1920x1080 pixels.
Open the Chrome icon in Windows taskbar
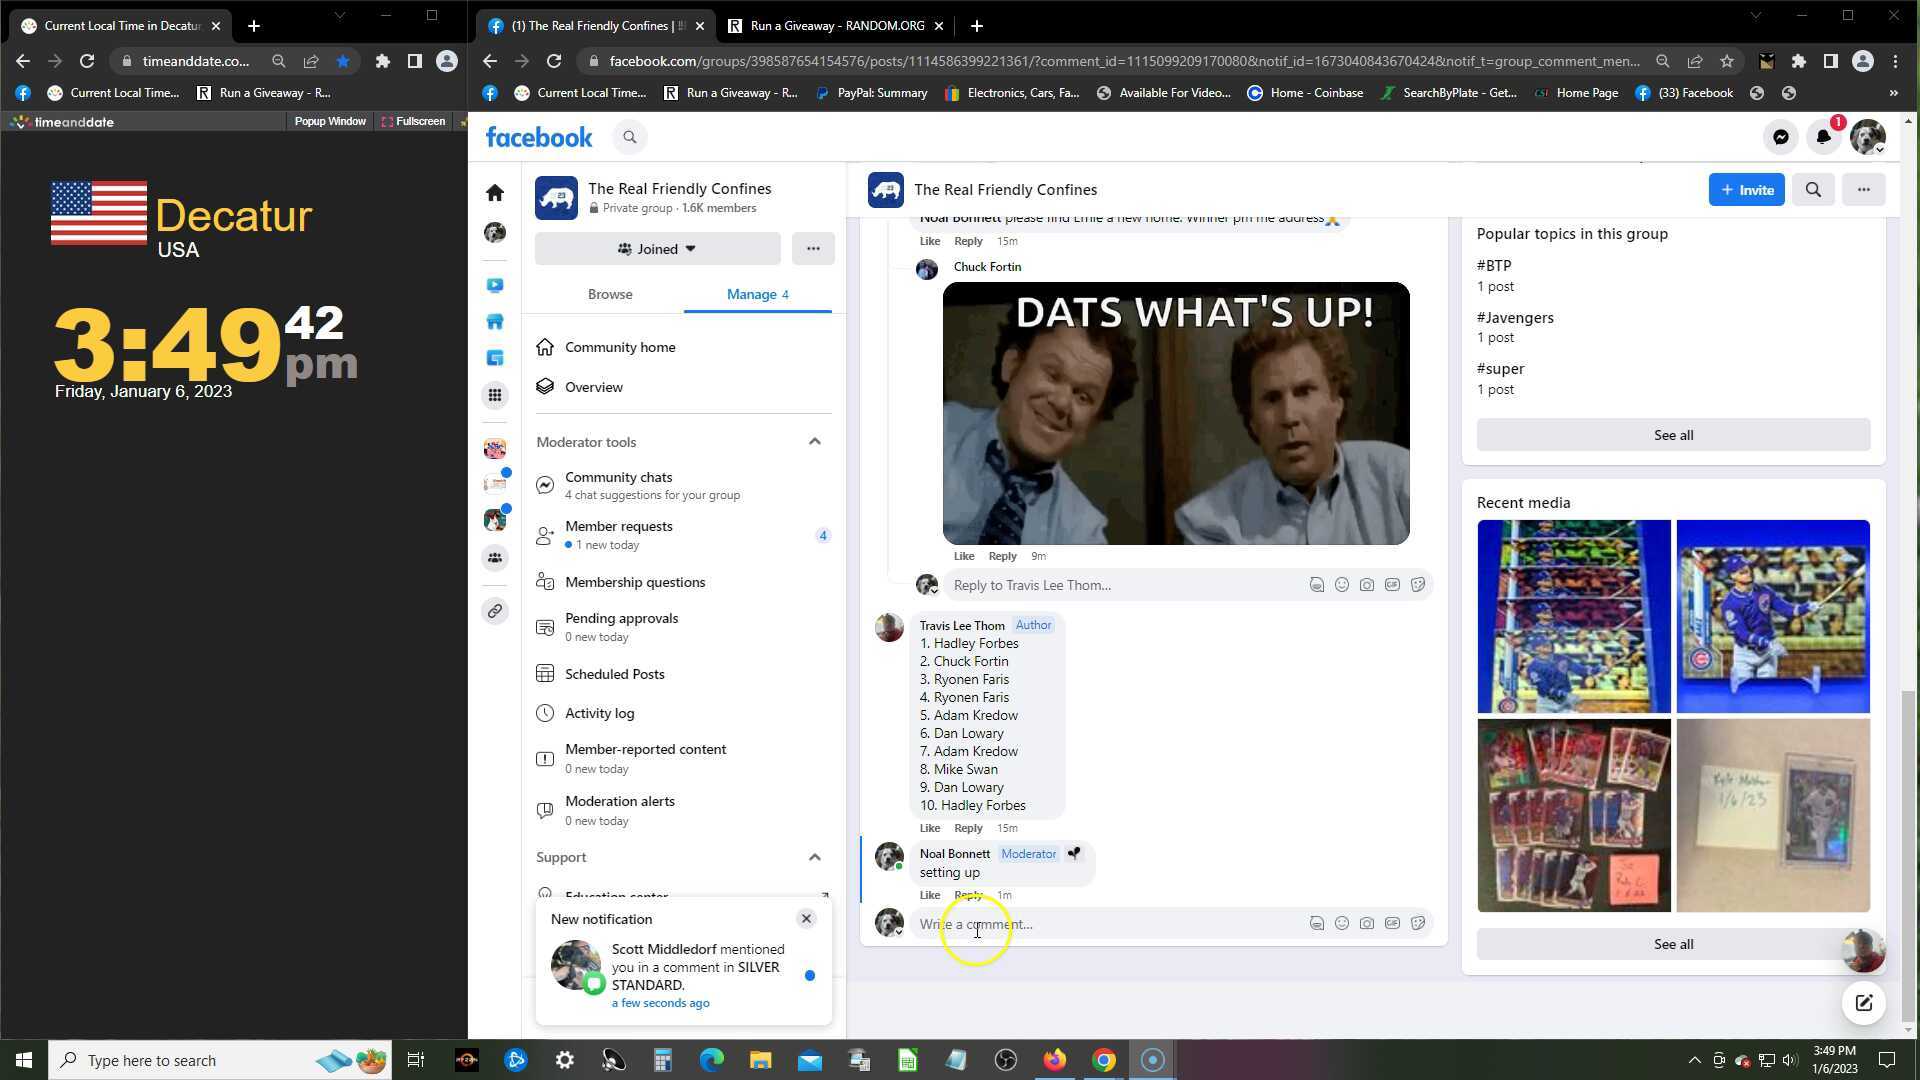point(1103,1060)
